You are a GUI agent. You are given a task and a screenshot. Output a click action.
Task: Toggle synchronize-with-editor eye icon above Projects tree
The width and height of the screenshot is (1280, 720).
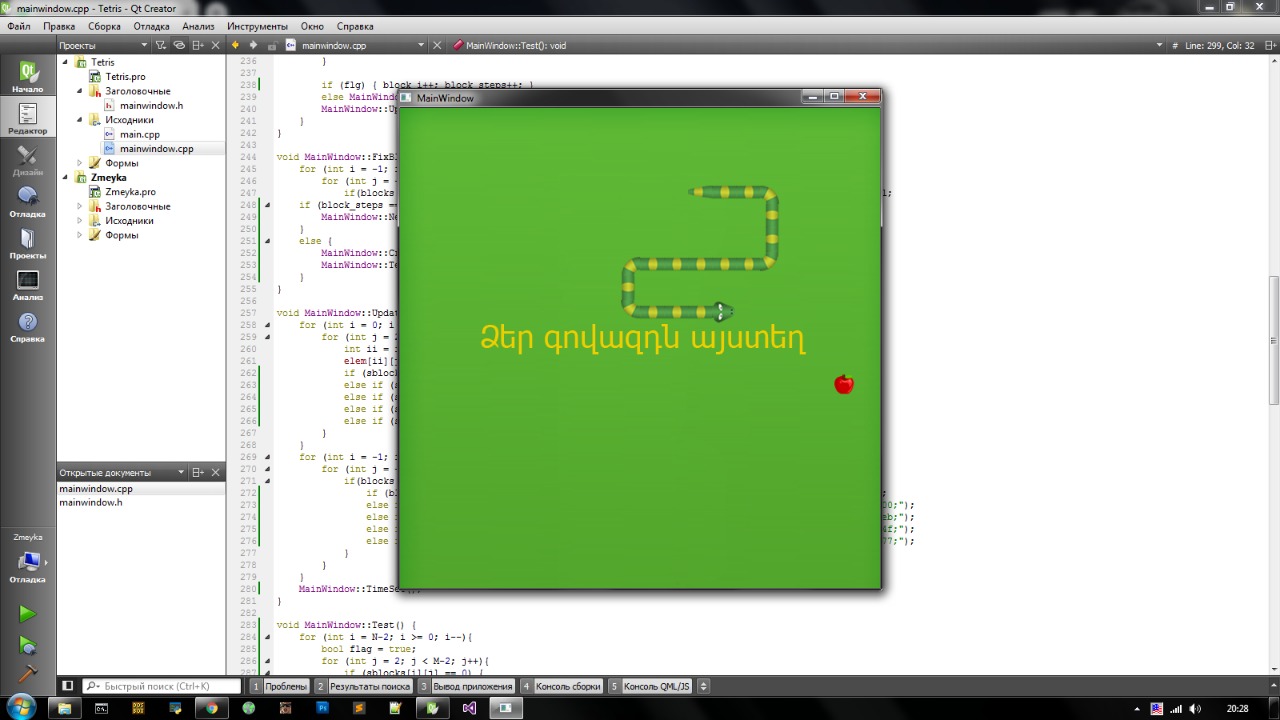click(178, 44)
